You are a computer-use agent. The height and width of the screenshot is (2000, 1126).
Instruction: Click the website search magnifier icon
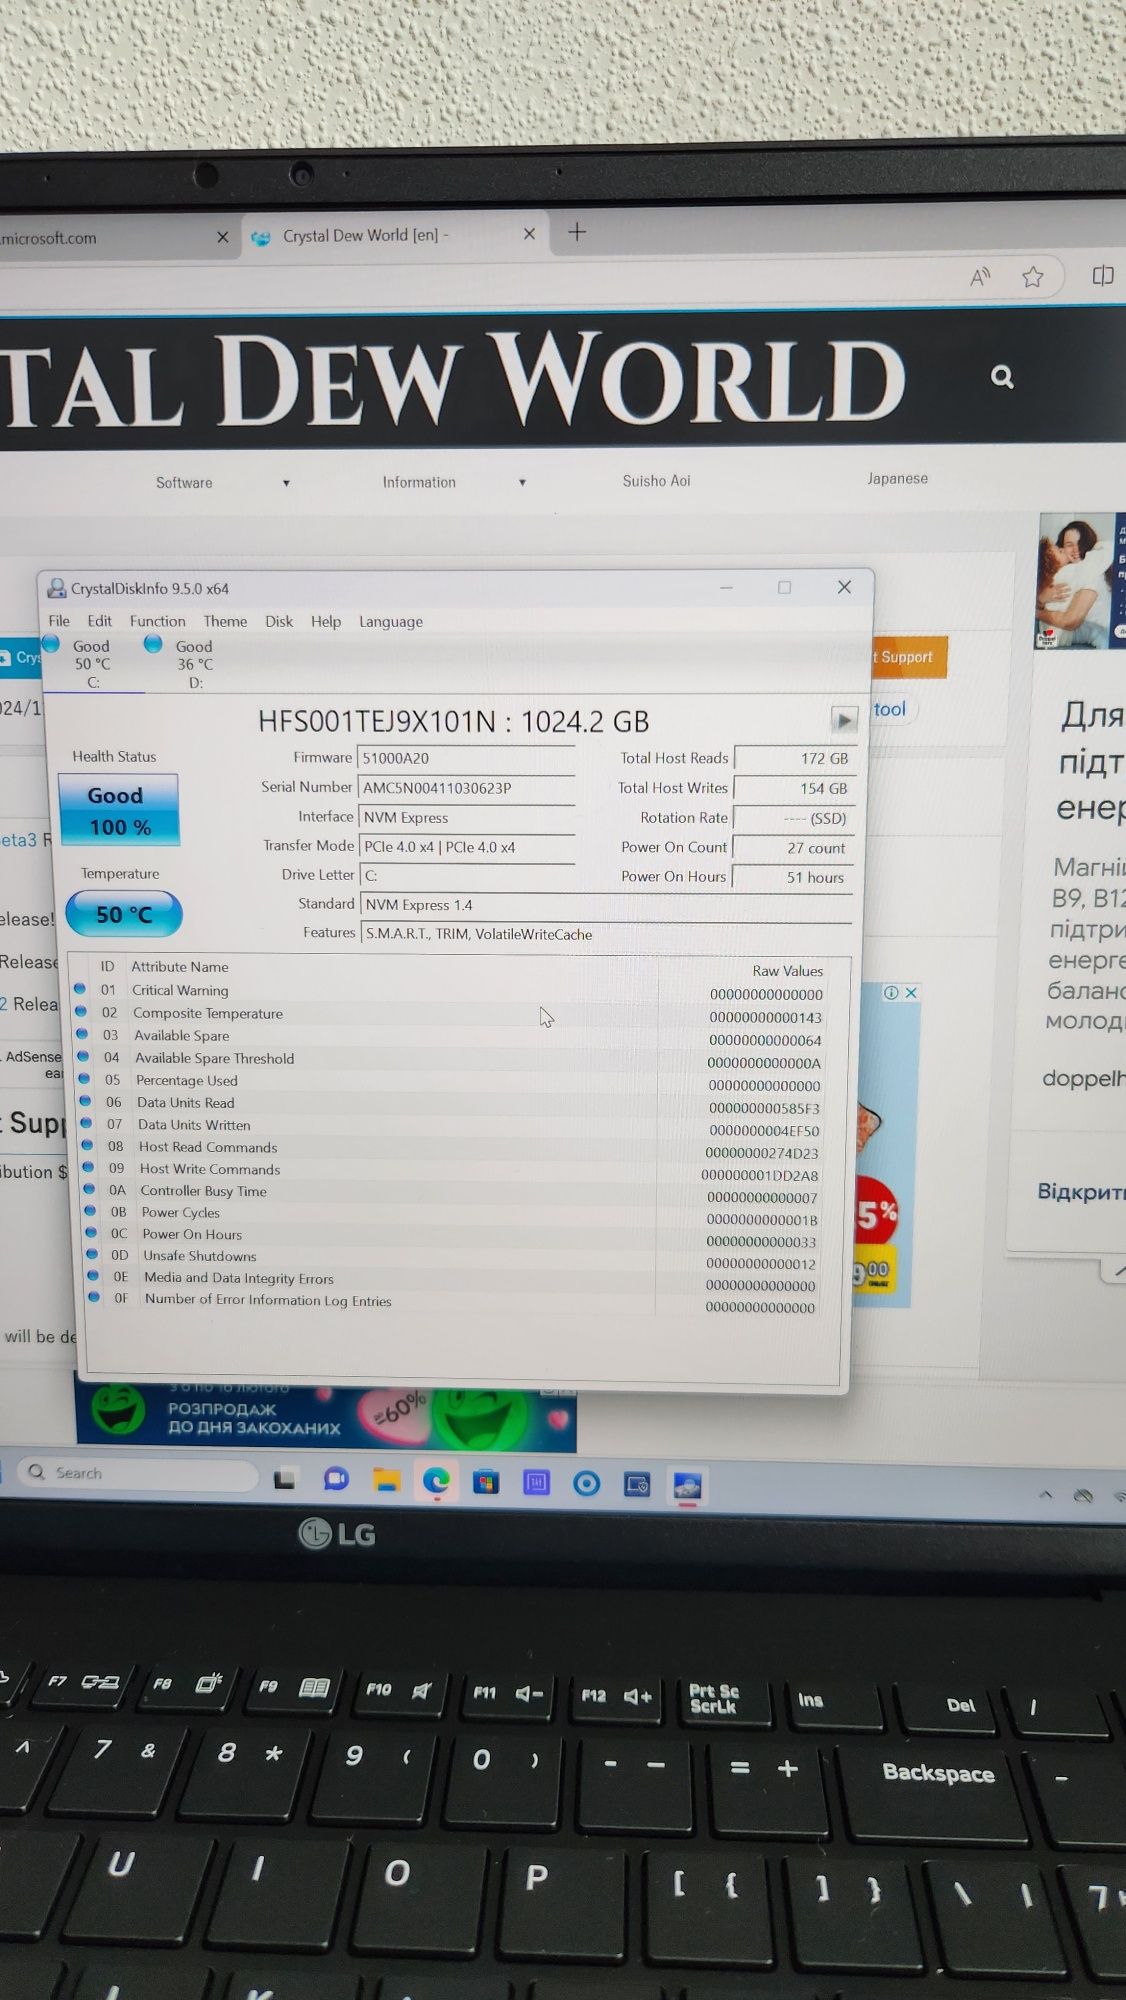click(x=1001, y=377)
